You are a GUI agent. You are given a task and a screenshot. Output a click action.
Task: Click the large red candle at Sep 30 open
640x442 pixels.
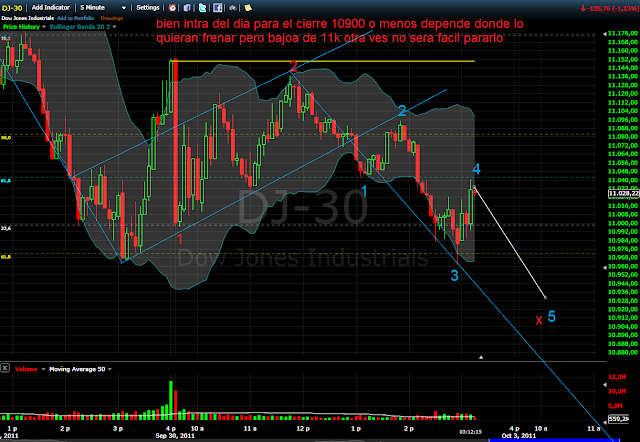click(x=176, y=142)
